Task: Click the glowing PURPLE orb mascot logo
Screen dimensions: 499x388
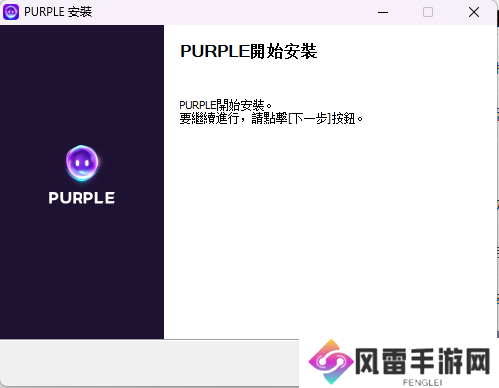Action: click(82, 163)
